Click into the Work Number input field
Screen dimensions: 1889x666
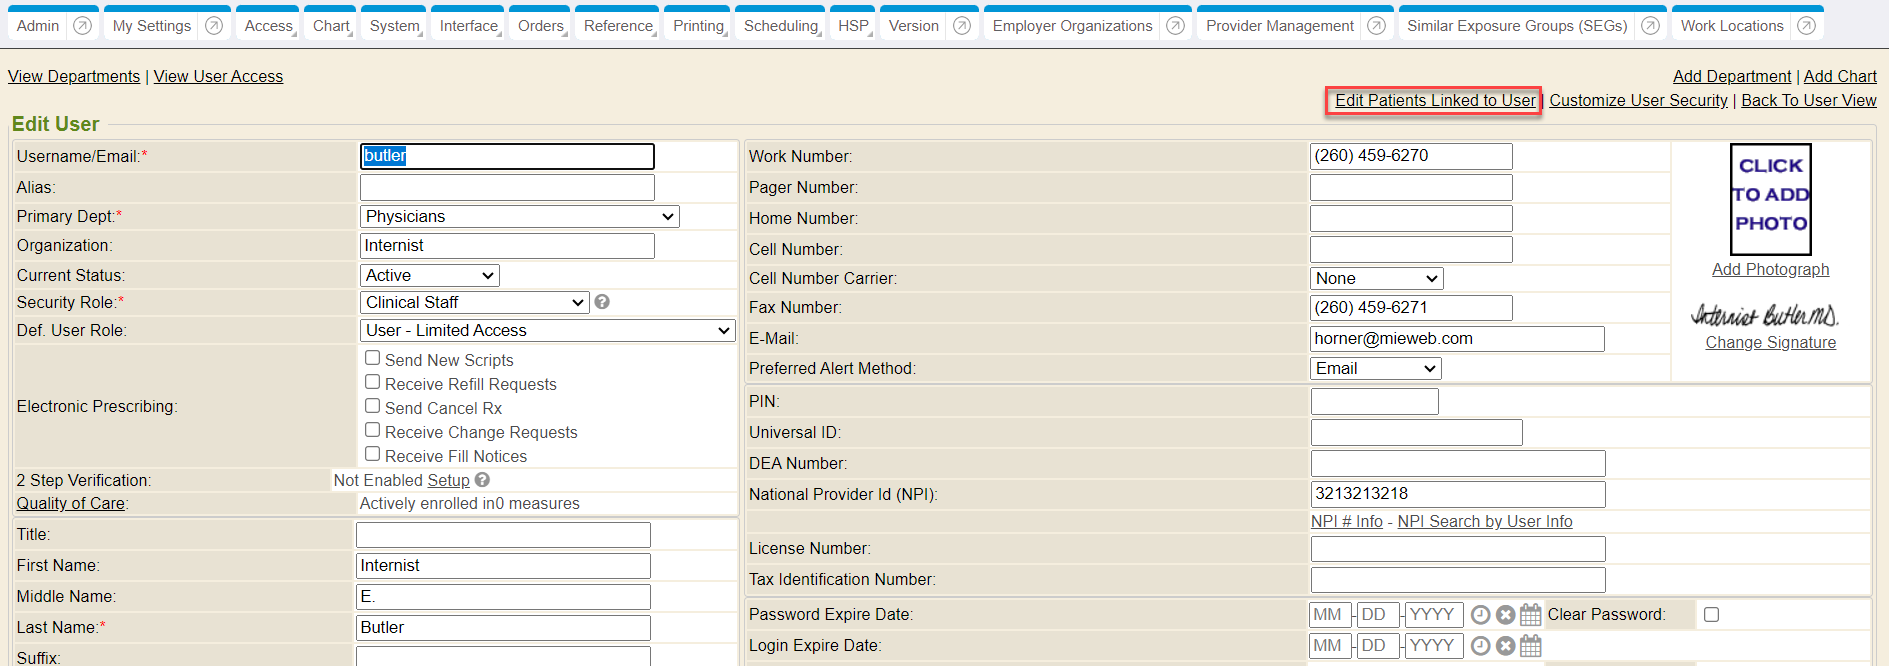point(1410,157)
